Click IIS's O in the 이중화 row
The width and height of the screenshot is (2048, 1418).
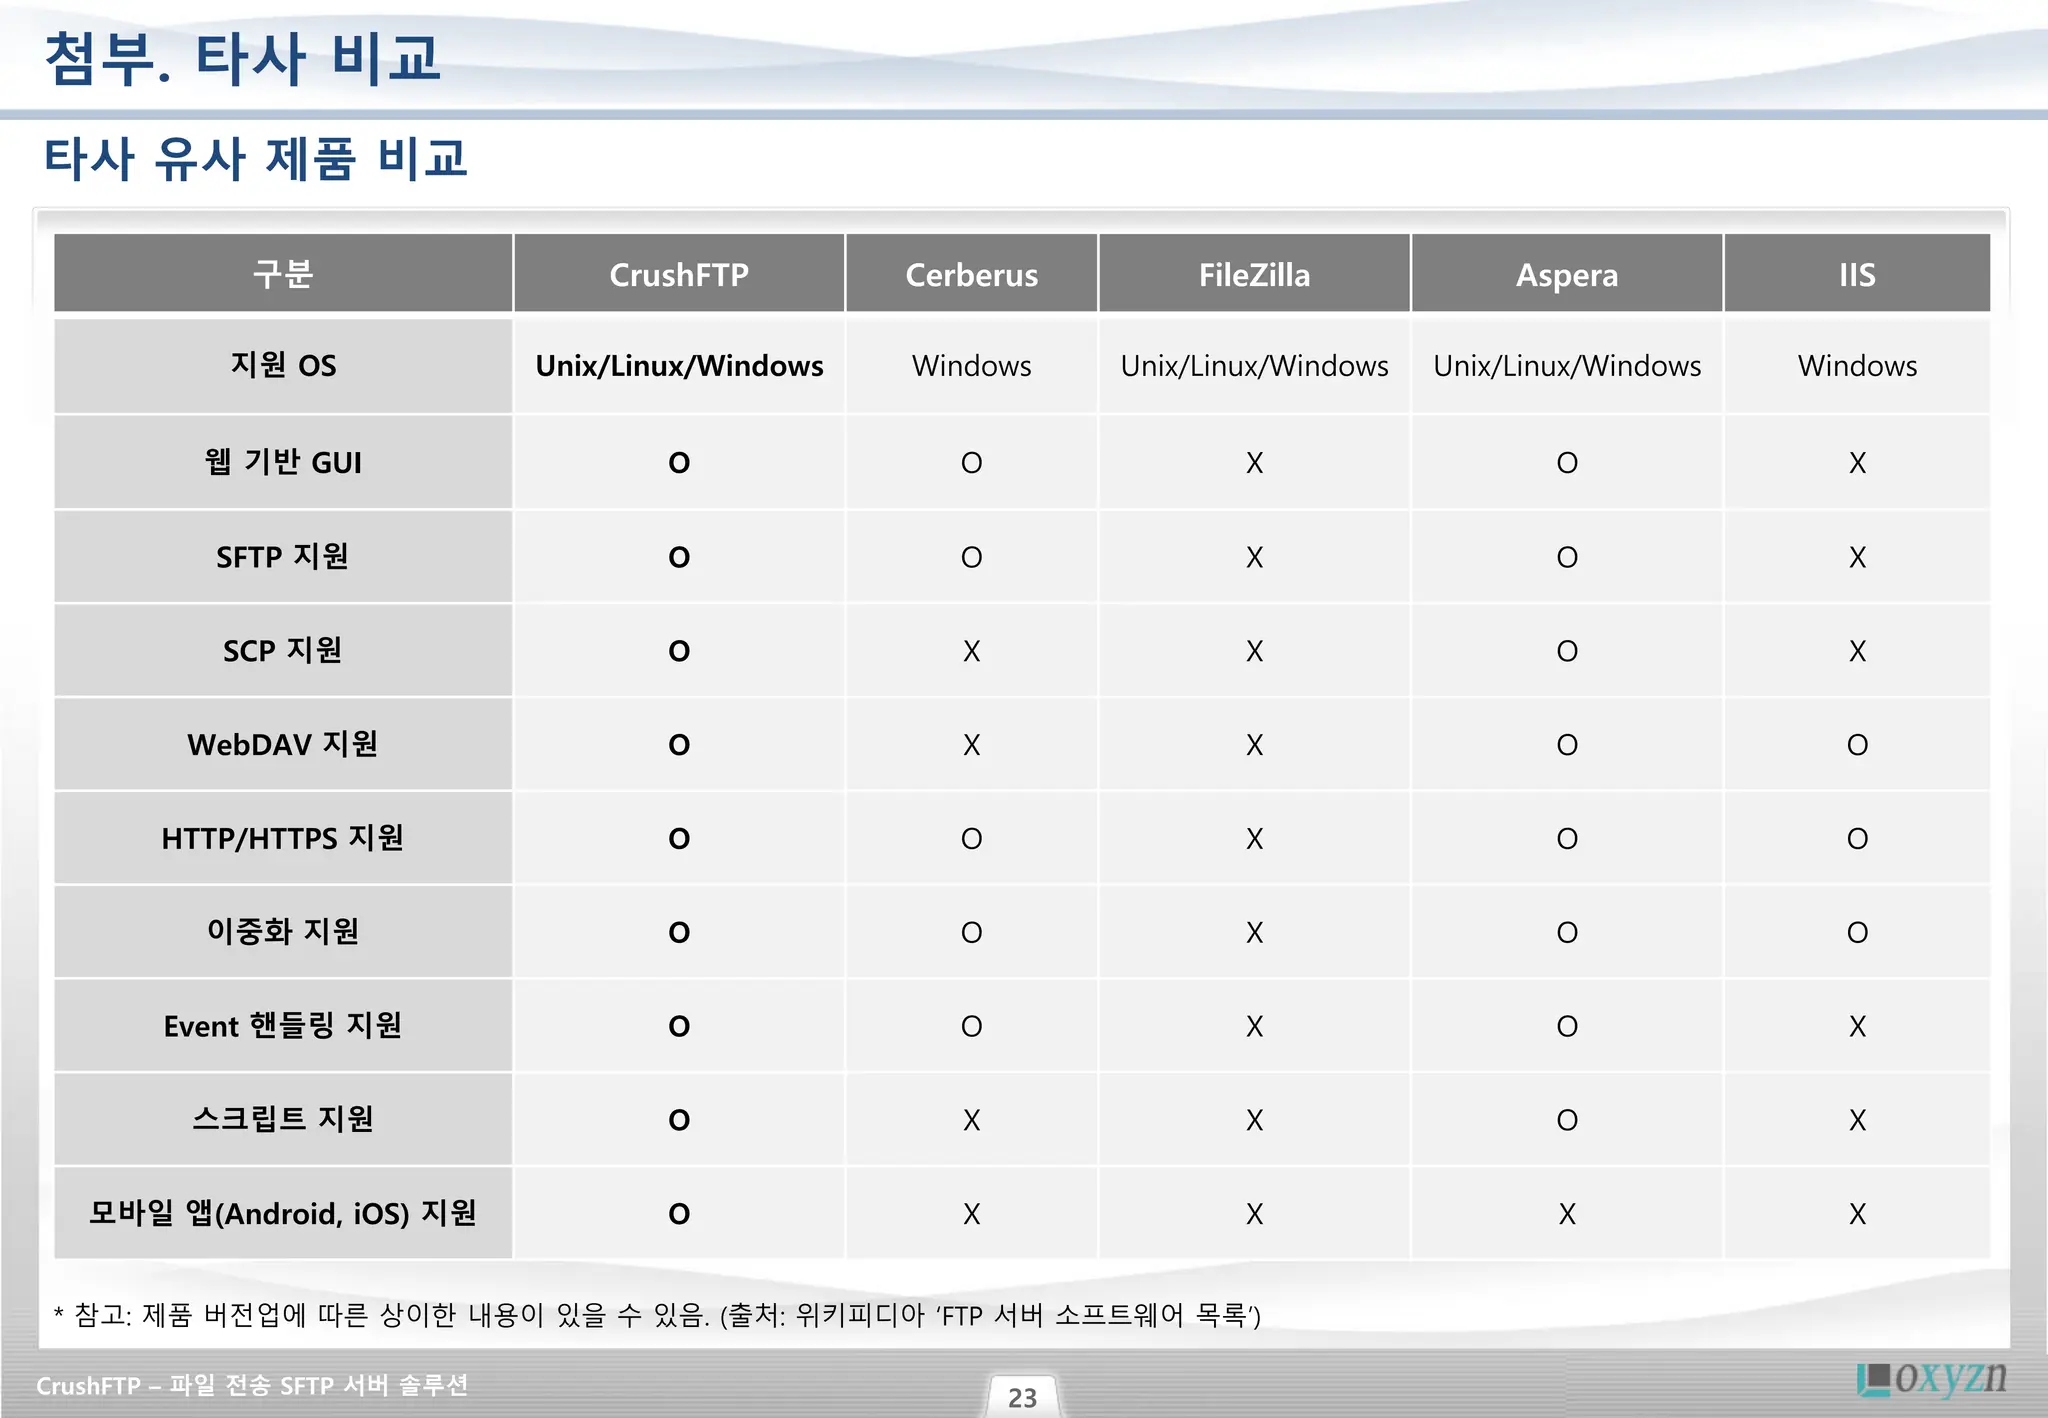1857,933
